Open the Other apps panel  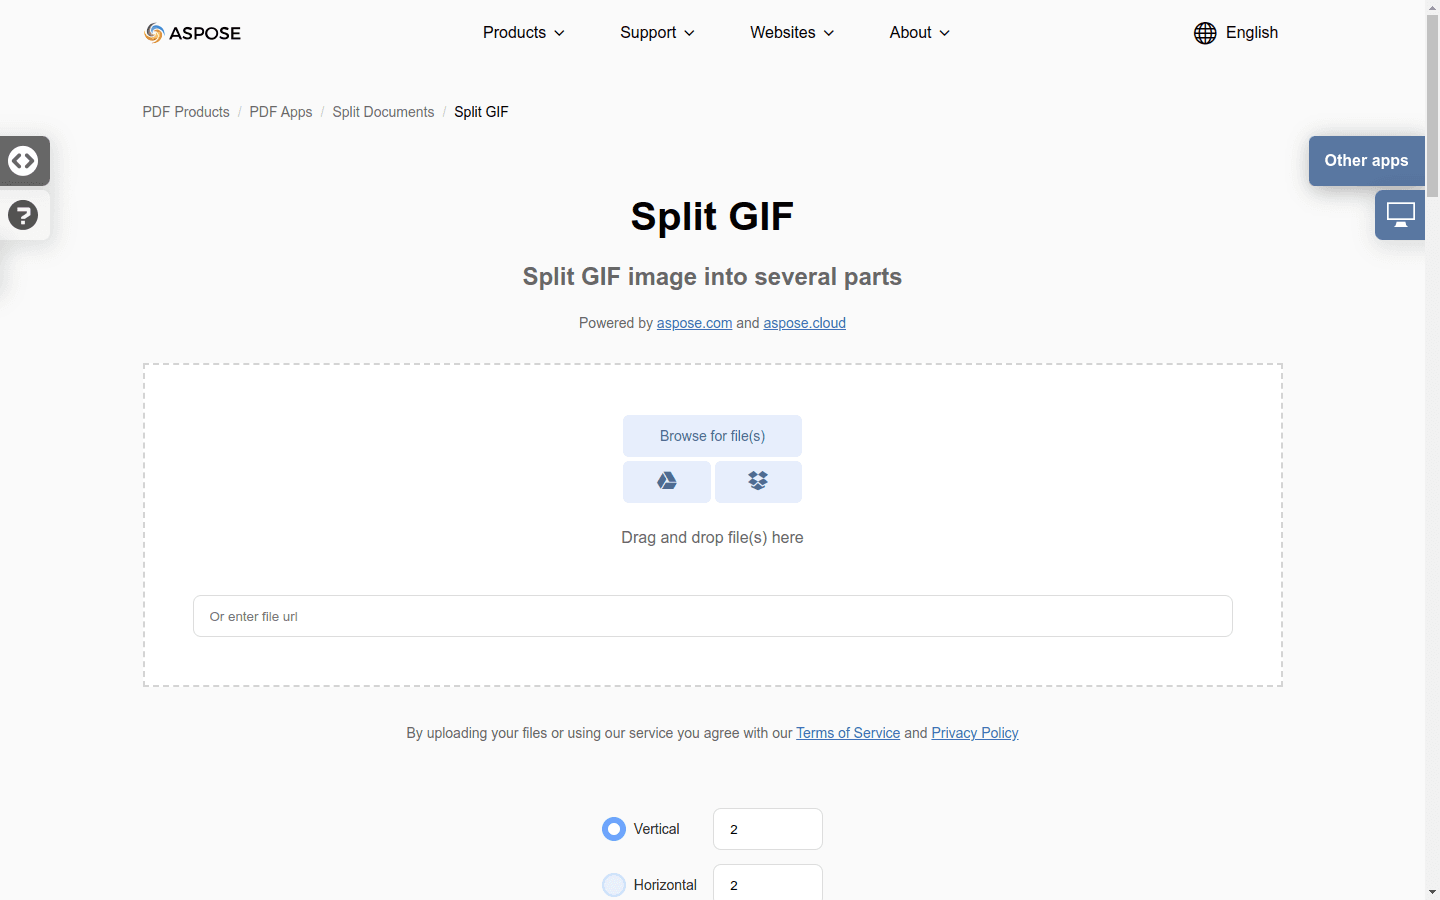(1366, 161)
